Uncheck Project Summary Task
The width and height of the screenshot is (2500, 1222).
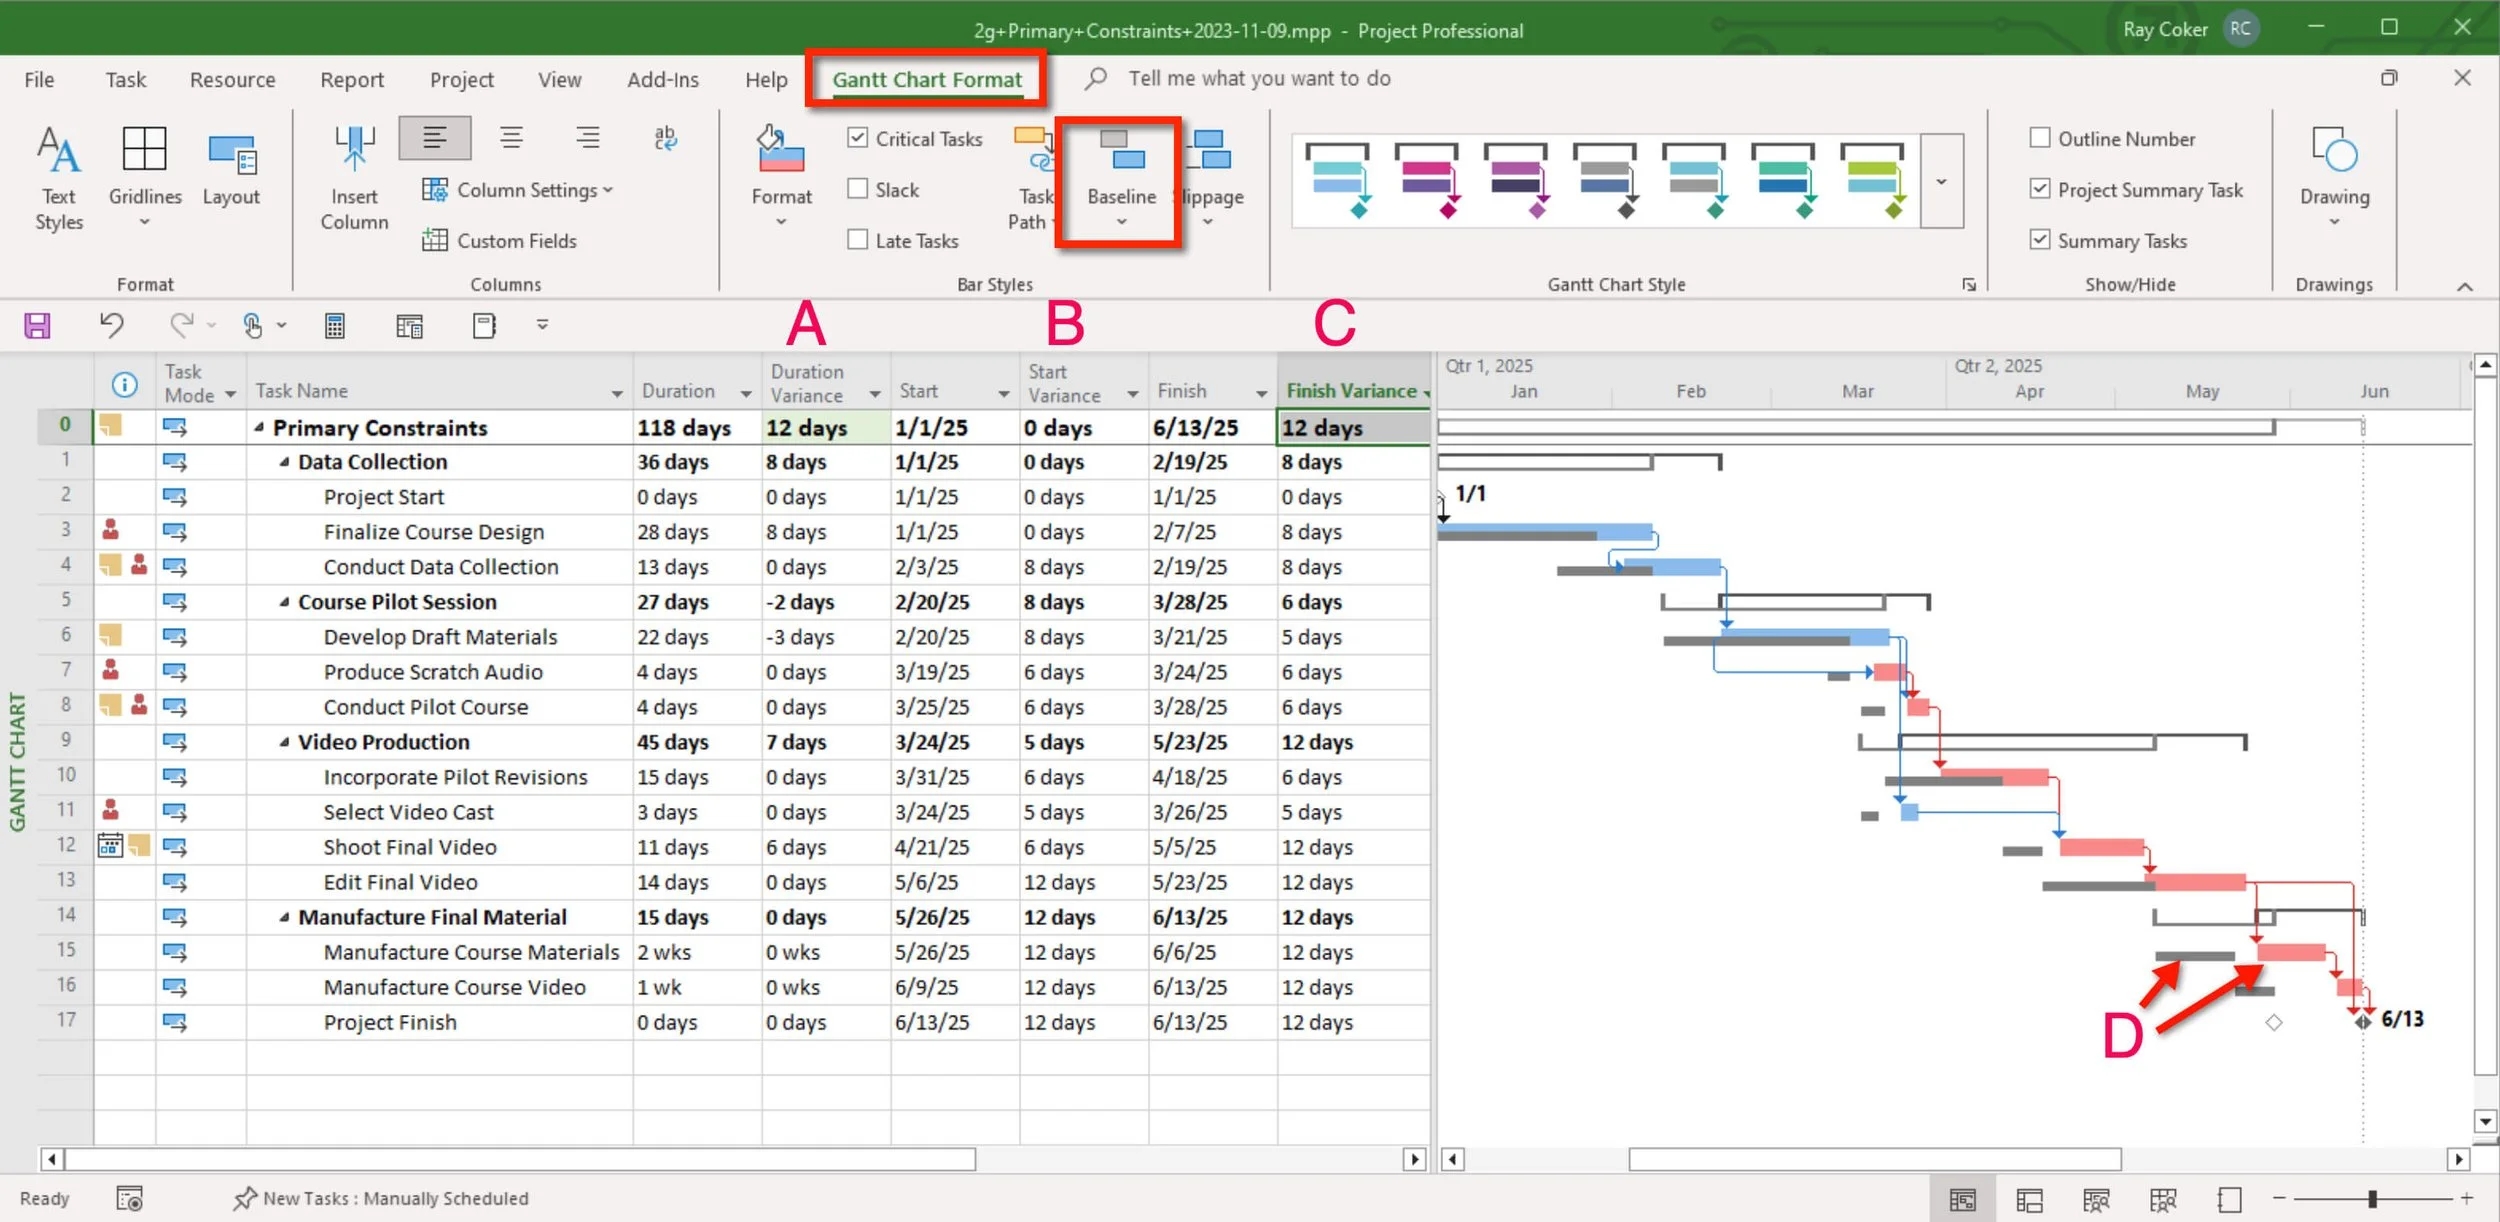pos(2042,189)
